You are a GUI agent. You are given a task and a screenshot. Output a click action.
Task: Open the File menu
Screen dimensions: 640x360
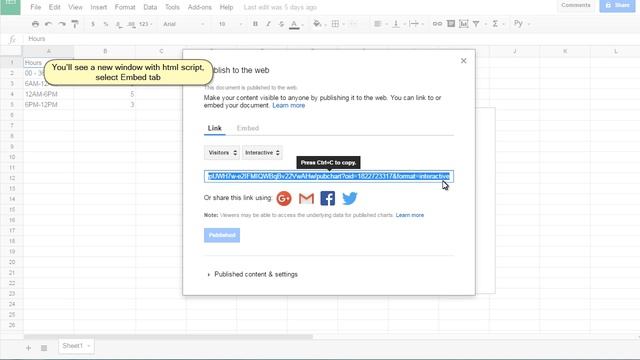click(x=36, y=7)
